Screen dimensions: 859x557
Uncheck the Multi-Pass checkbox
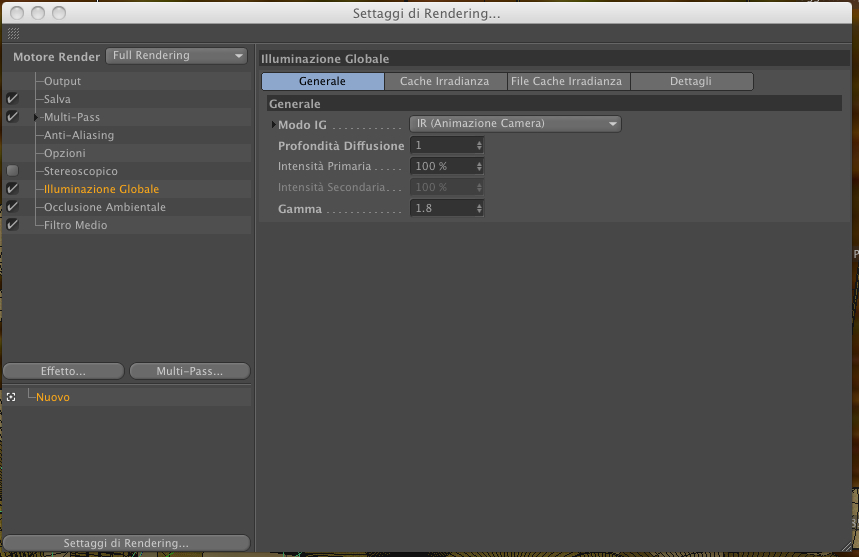(13, 117)
